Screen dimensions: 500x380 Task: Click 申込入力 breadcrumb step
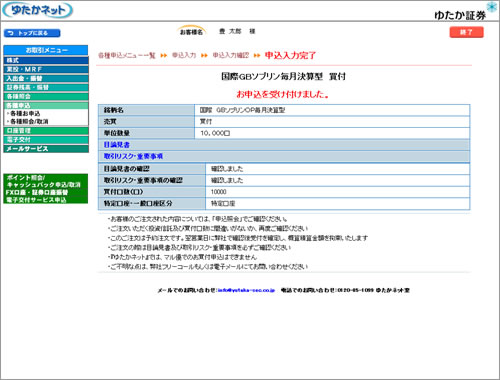[x=184, y=55]
